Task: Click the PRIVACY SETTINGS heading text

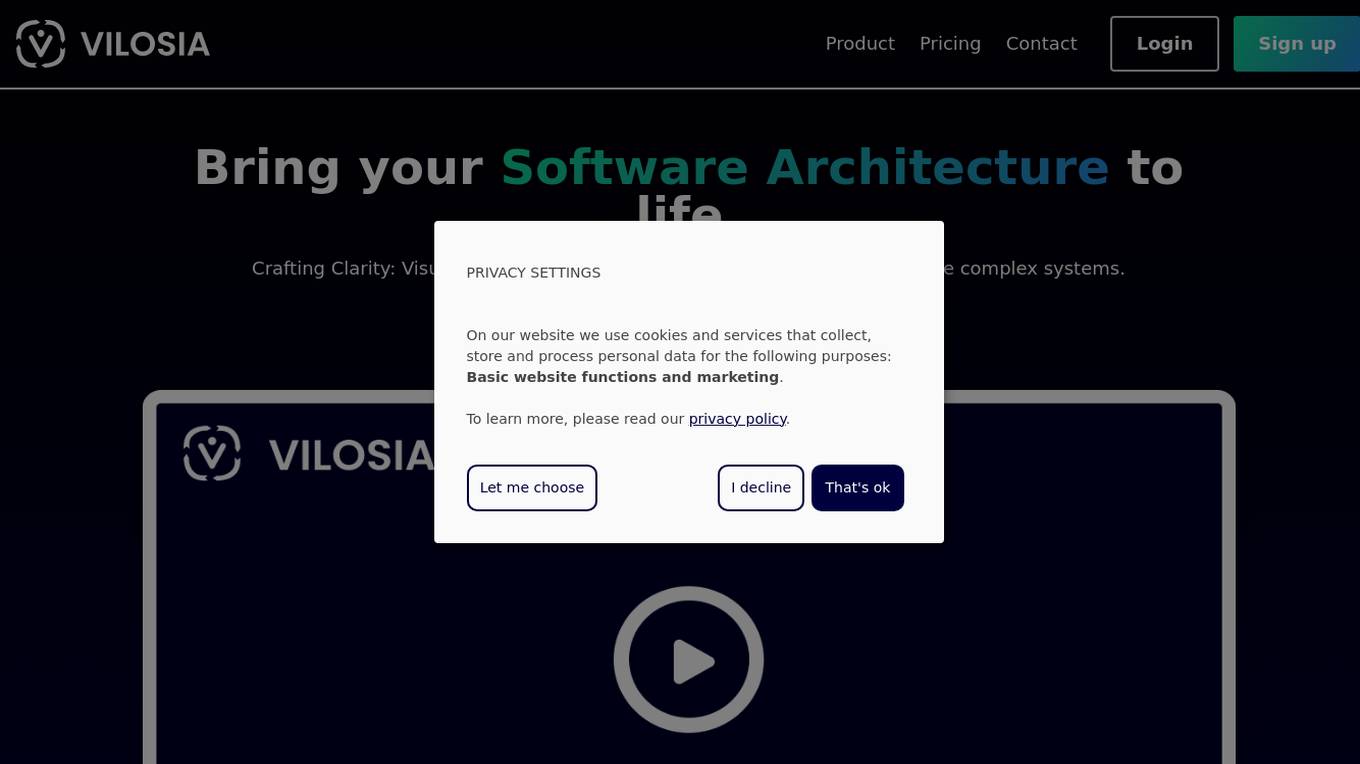Action: (533, 273)
